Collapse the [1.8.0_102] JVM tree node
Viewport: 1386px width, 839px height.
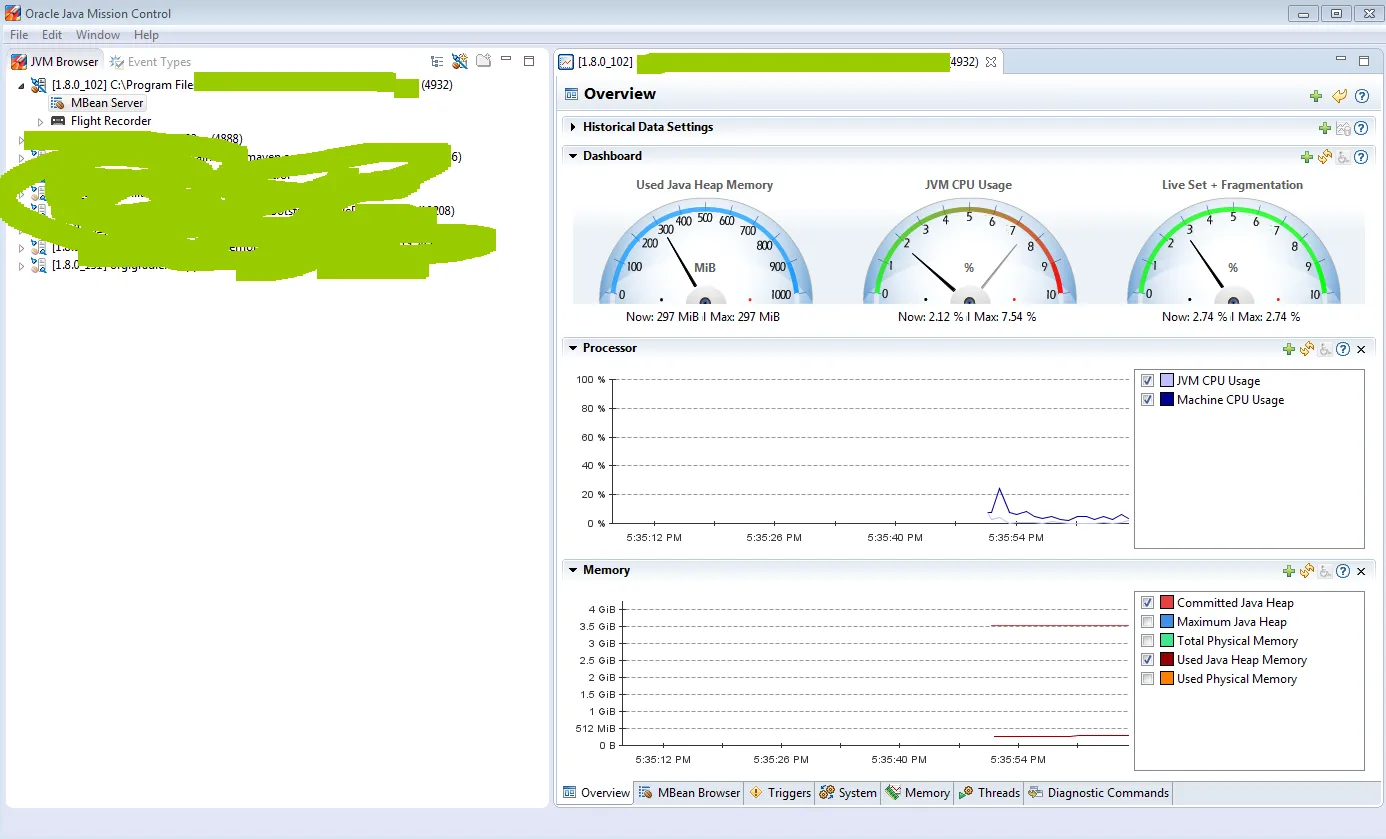(21, 86)
